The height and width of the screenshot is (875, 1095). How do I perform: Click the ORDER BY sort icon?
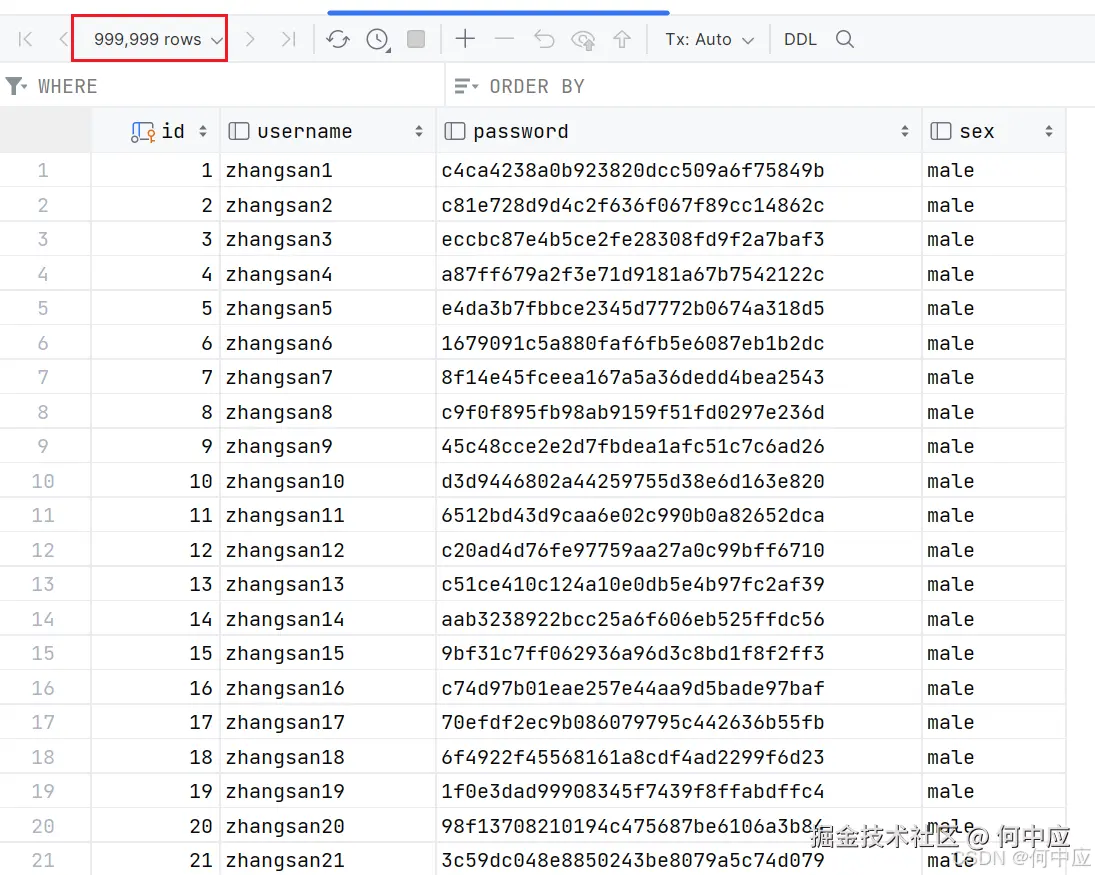[466, 87]
